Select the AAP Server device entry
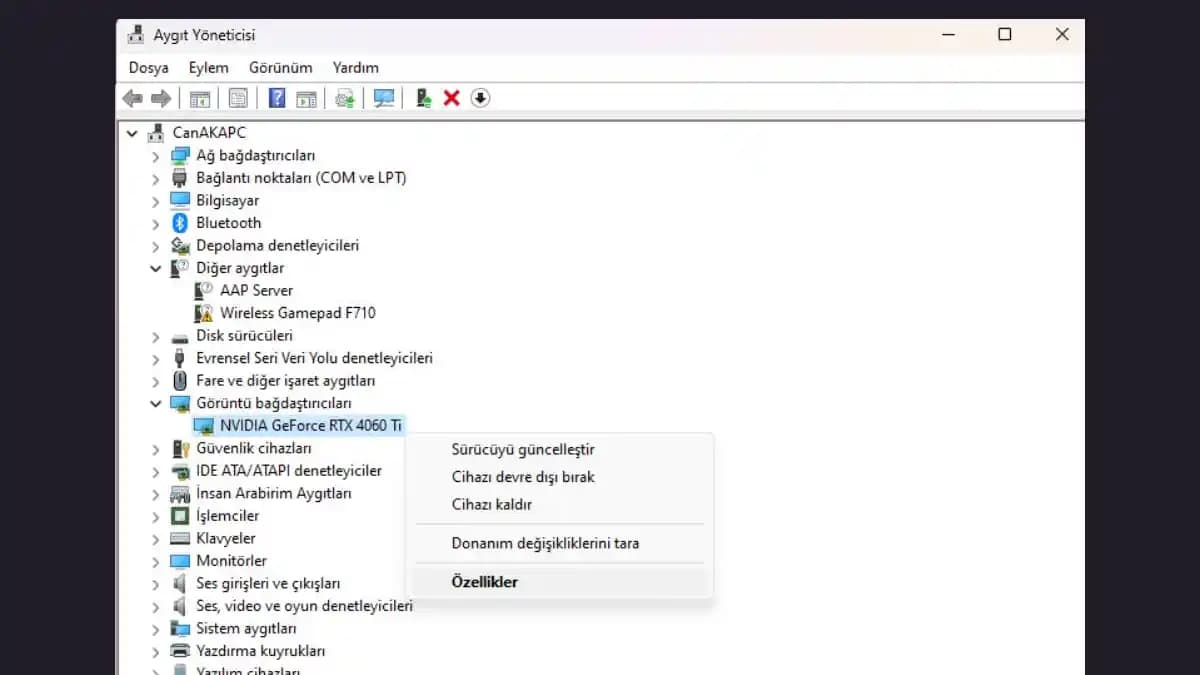 point(256,290)
